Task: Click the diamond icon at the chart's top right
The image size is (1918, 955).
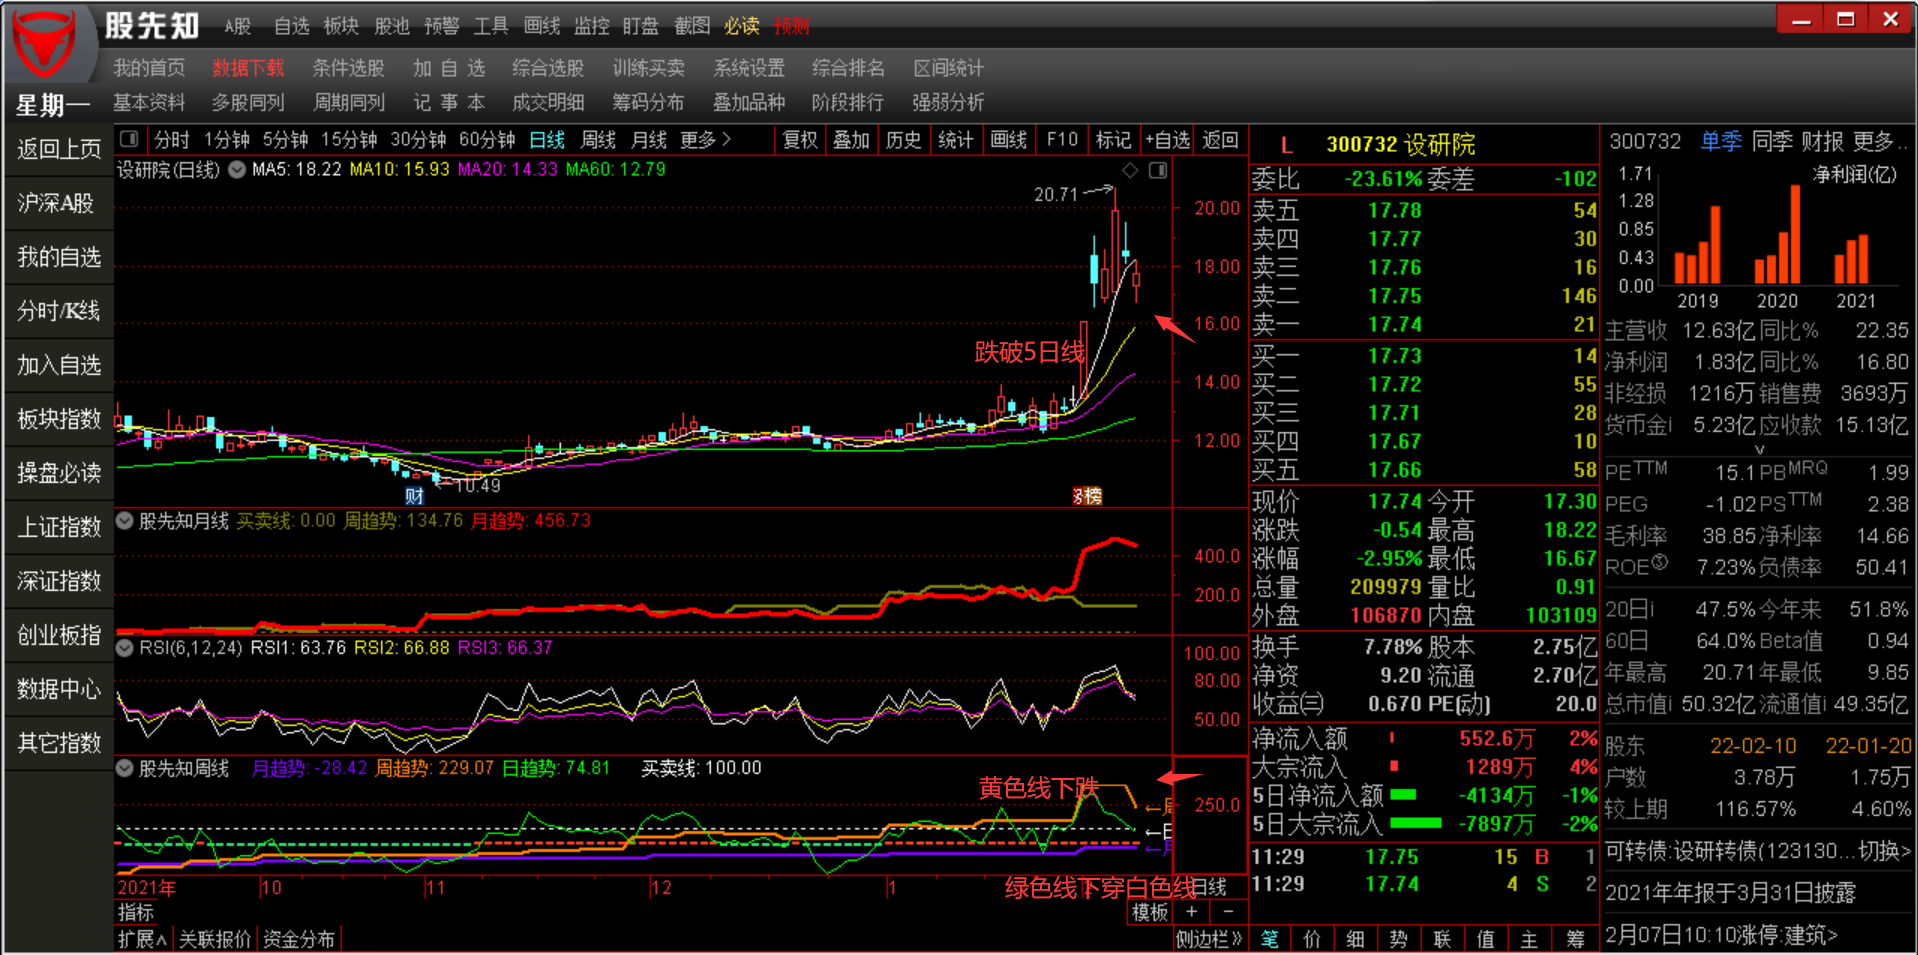Action: point(1130,170)
